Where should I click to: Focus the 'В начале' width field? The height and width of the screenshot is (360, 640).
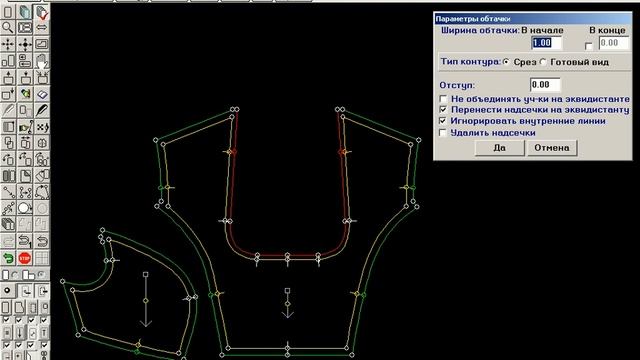[546, 43]
